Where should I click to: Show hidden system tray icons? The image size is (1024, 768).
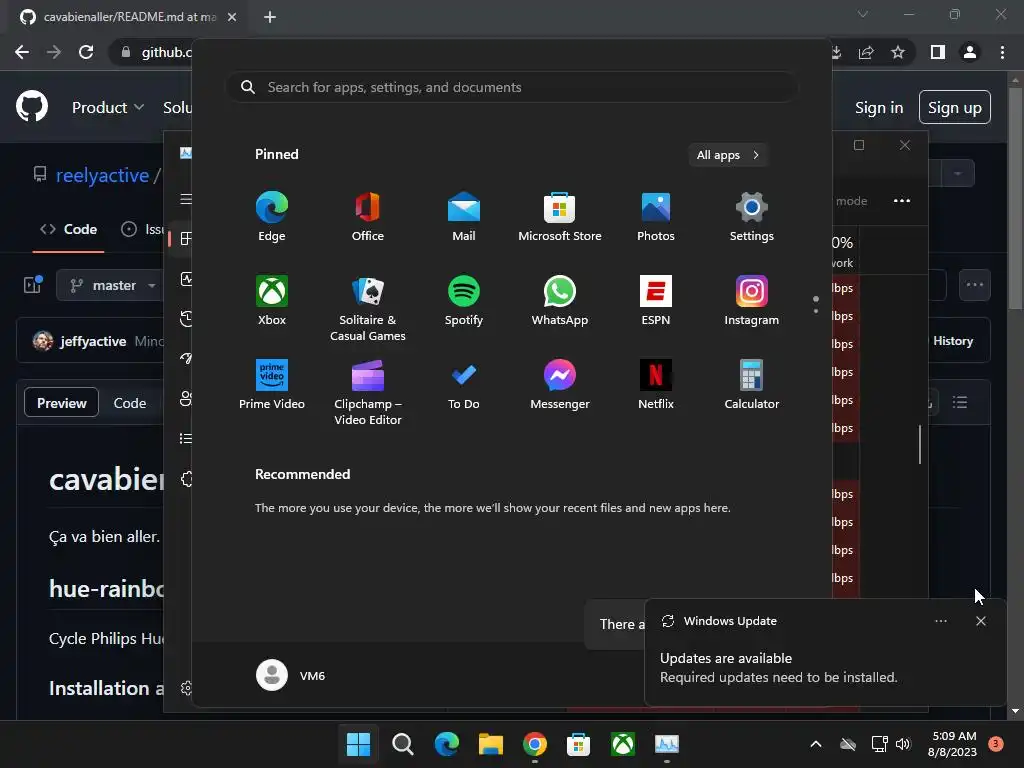click(816, 744)
